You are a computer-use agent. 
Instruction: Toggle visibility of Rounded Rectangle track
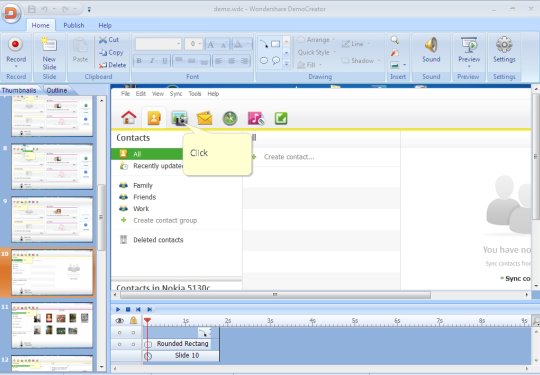[x=120, y=344]
